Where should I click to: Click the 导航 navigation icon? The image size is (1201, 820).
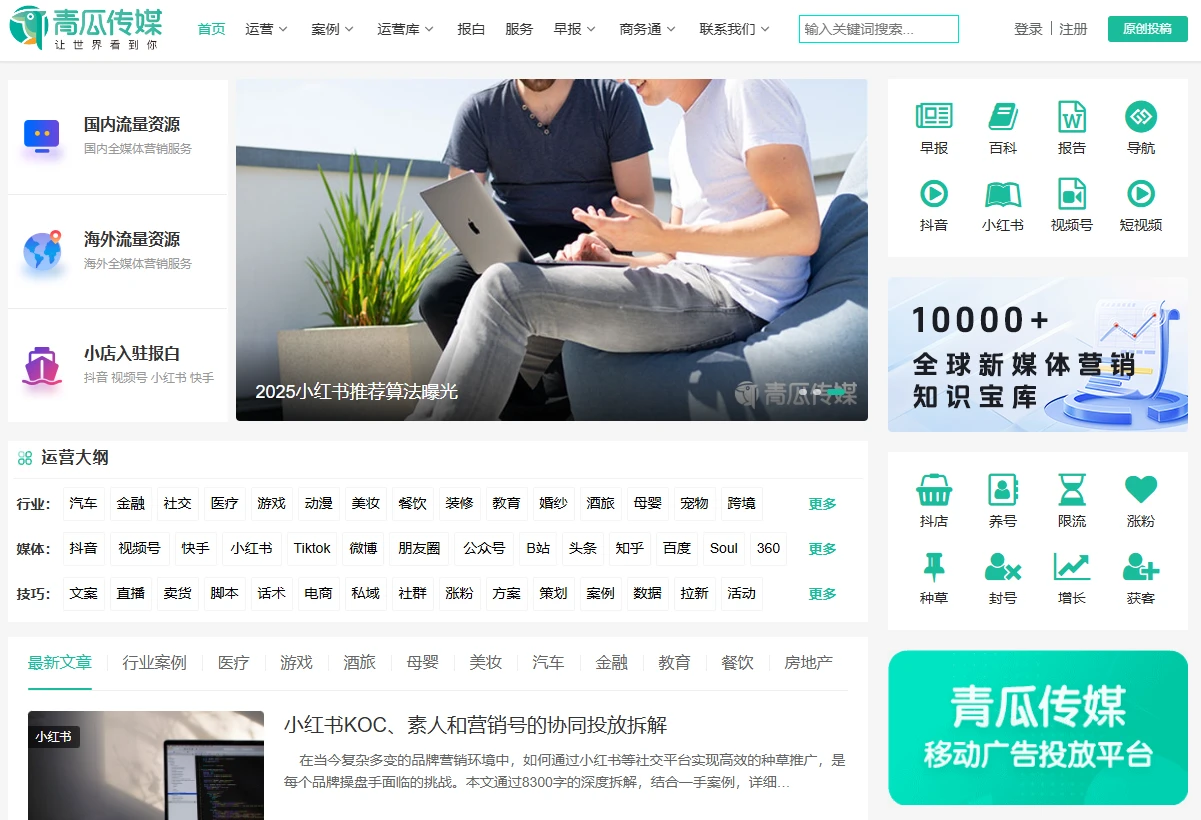tap(1141, 117)
